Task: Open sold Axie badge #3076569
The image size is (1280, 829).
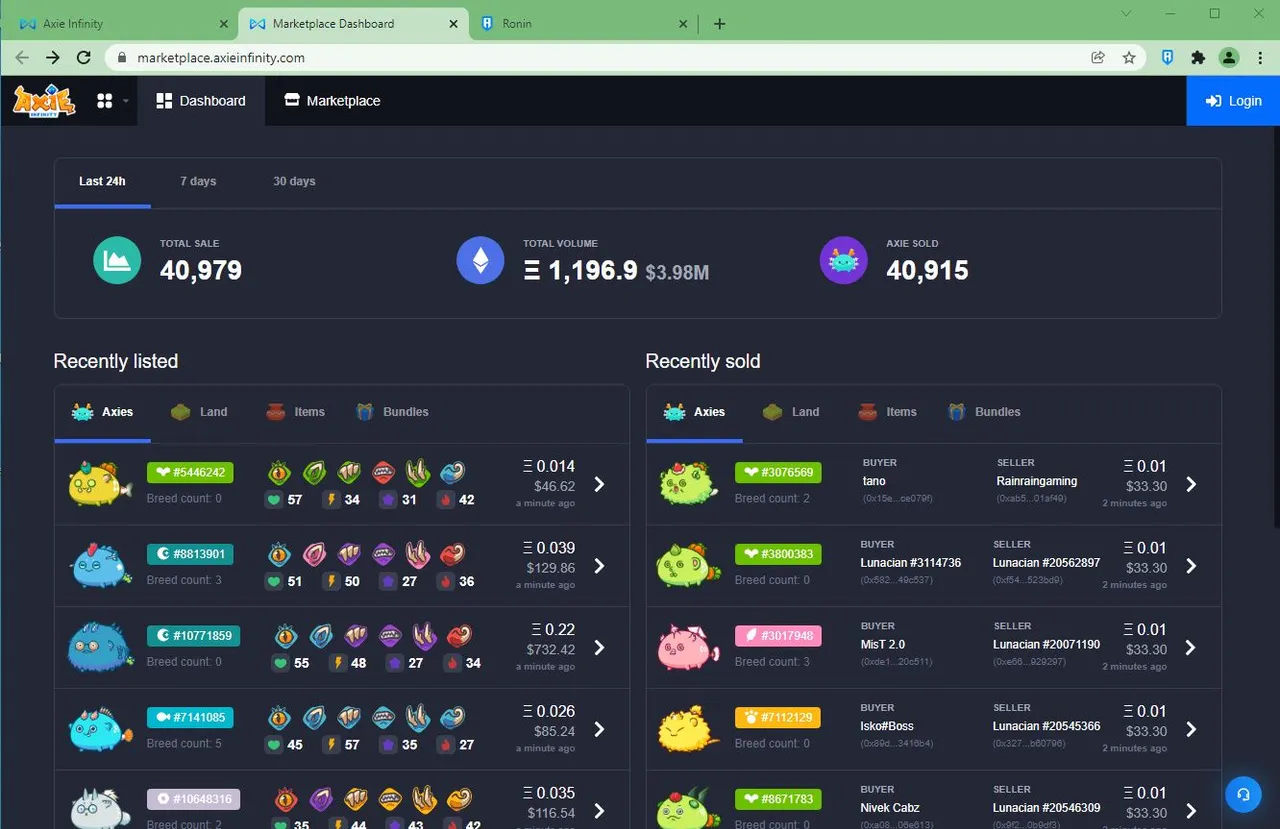Action: pos(778,472)
